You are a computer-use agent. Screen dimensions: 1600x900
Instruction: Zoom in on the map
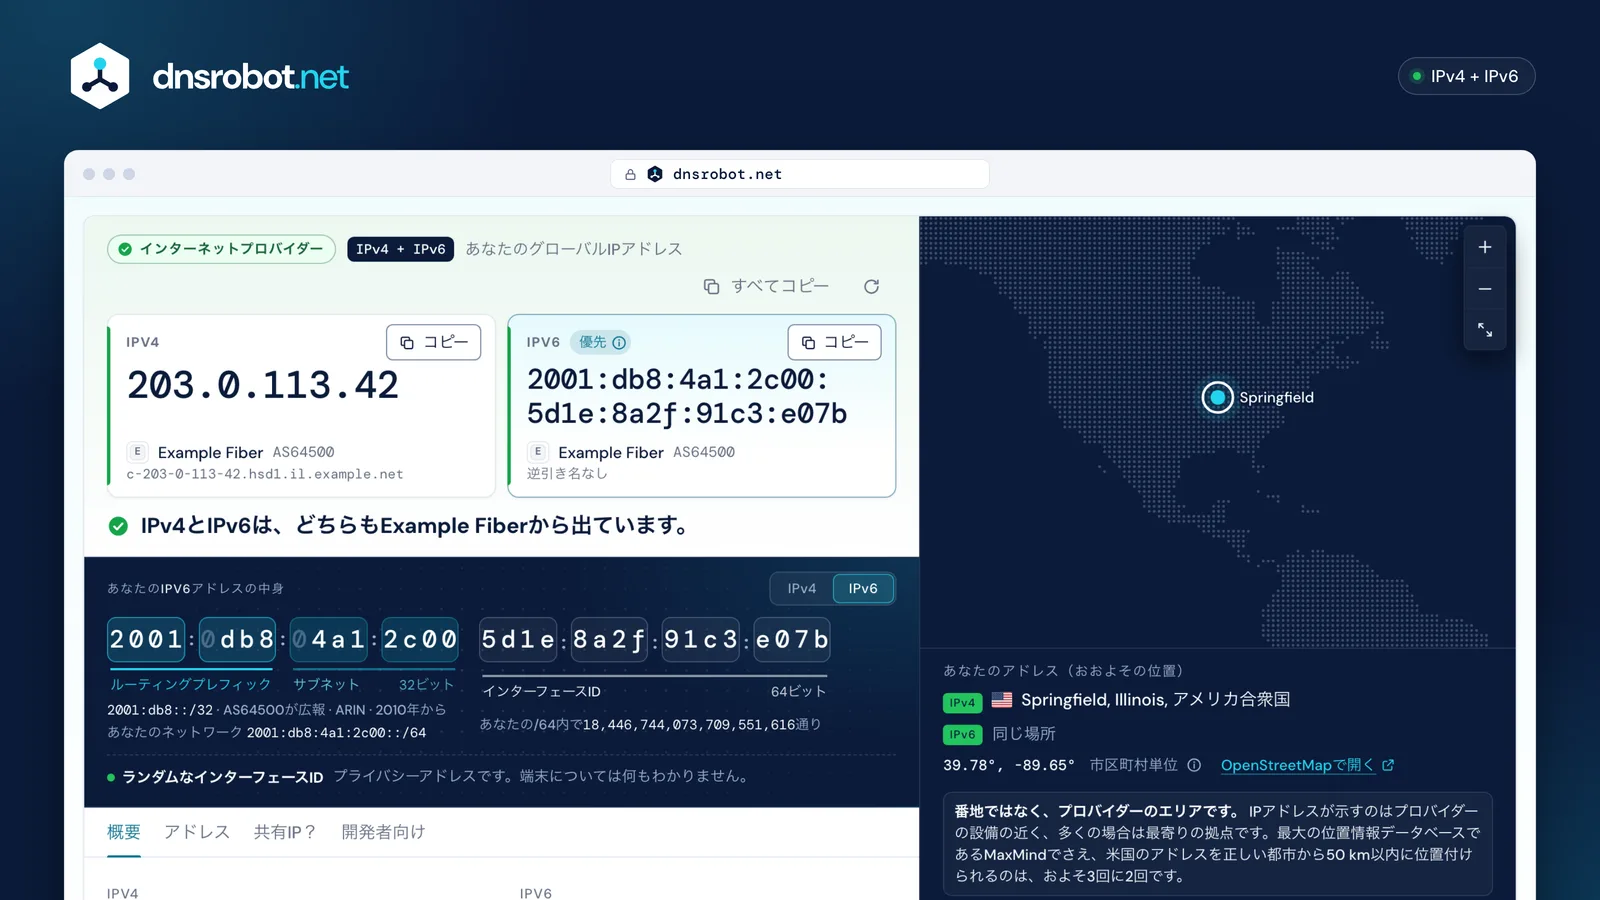1485,247
